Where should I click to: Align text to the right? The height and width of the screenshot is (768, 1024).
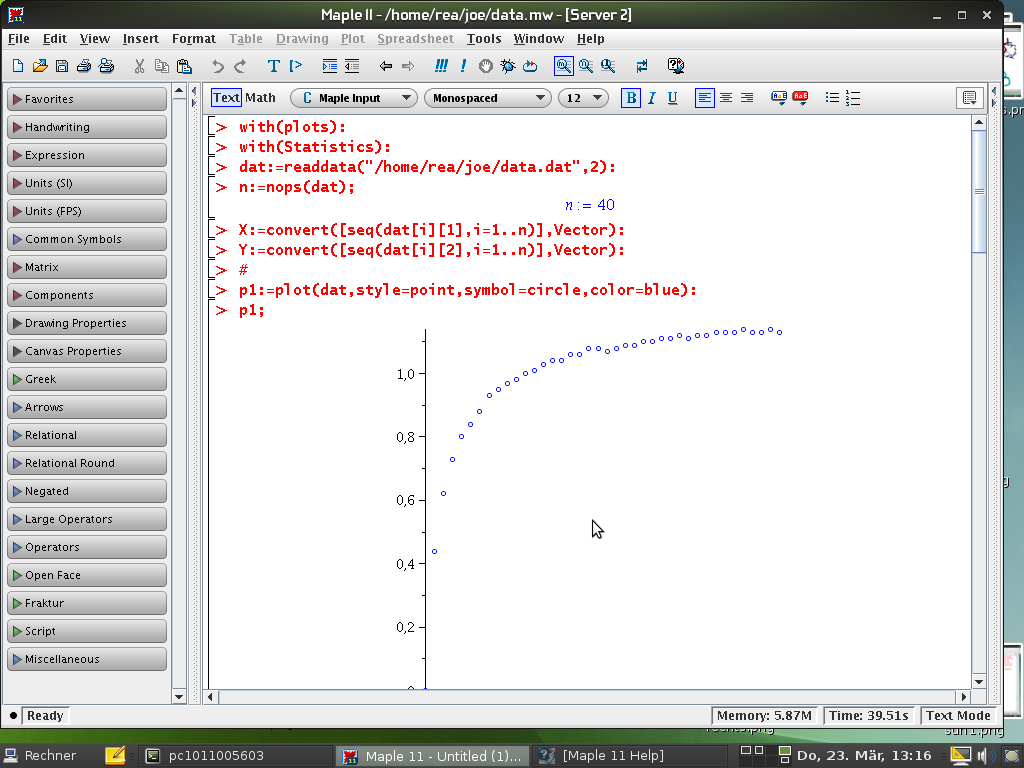pyautogui.click(x=746, y=98)
